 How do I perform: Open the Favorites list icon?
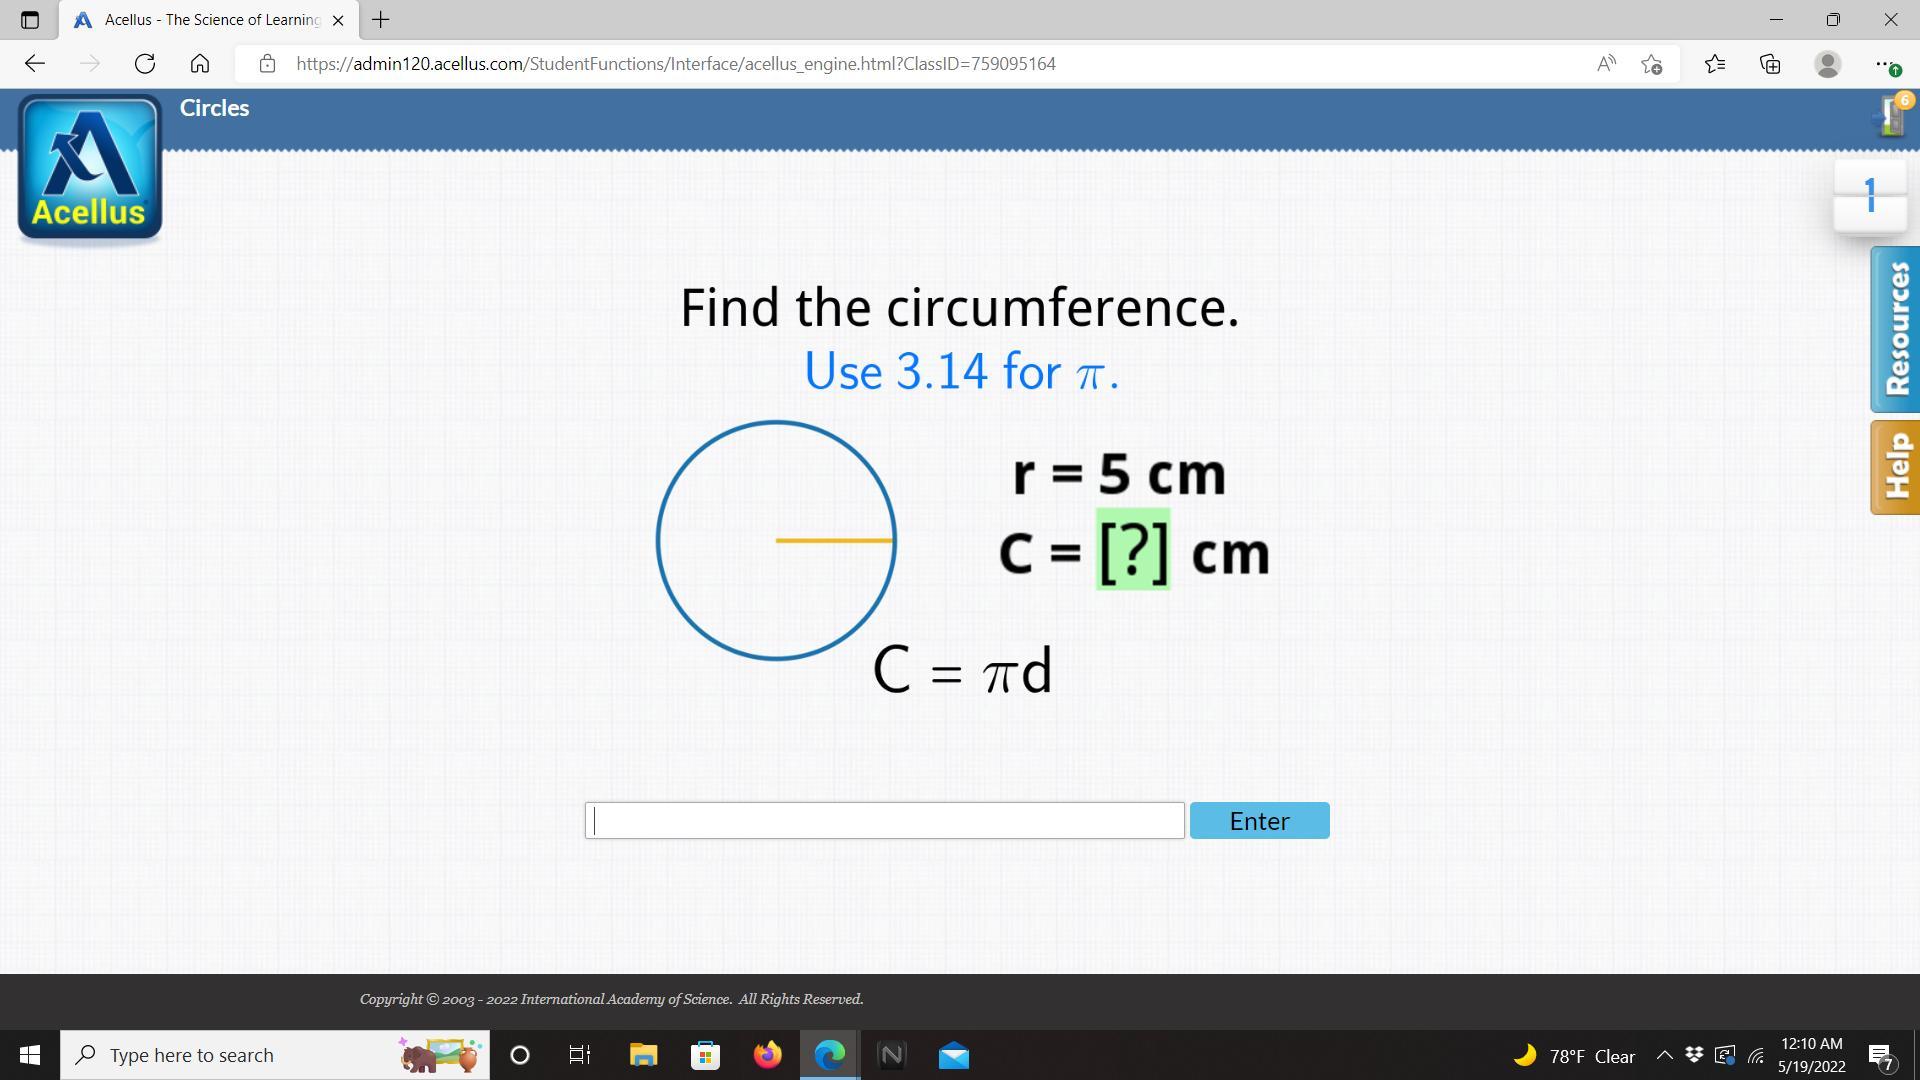(1715, 64)
